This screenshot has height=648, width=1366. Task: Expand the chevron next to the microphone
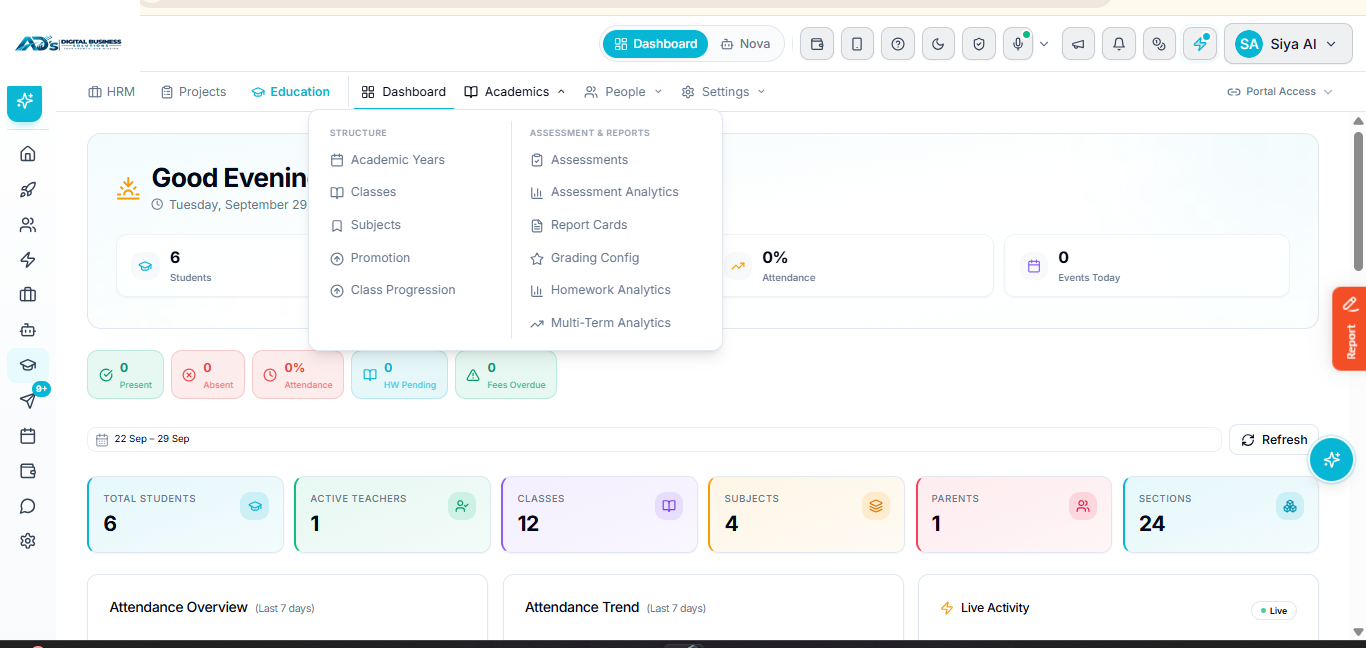coord(1044,44)
